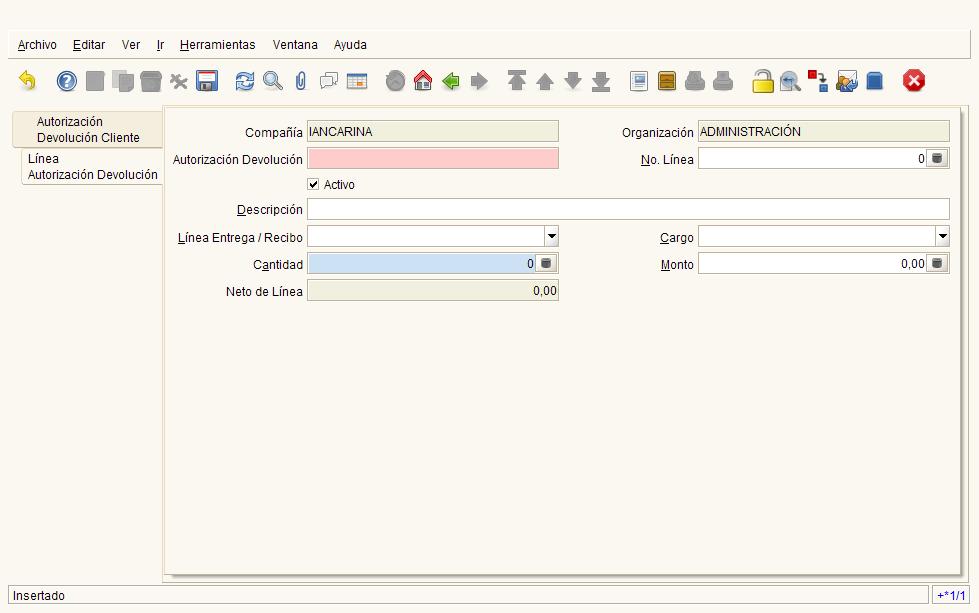Click the grayed delete record trash icon
Screen dimensions: 979x613
click(x=150, y=81)
